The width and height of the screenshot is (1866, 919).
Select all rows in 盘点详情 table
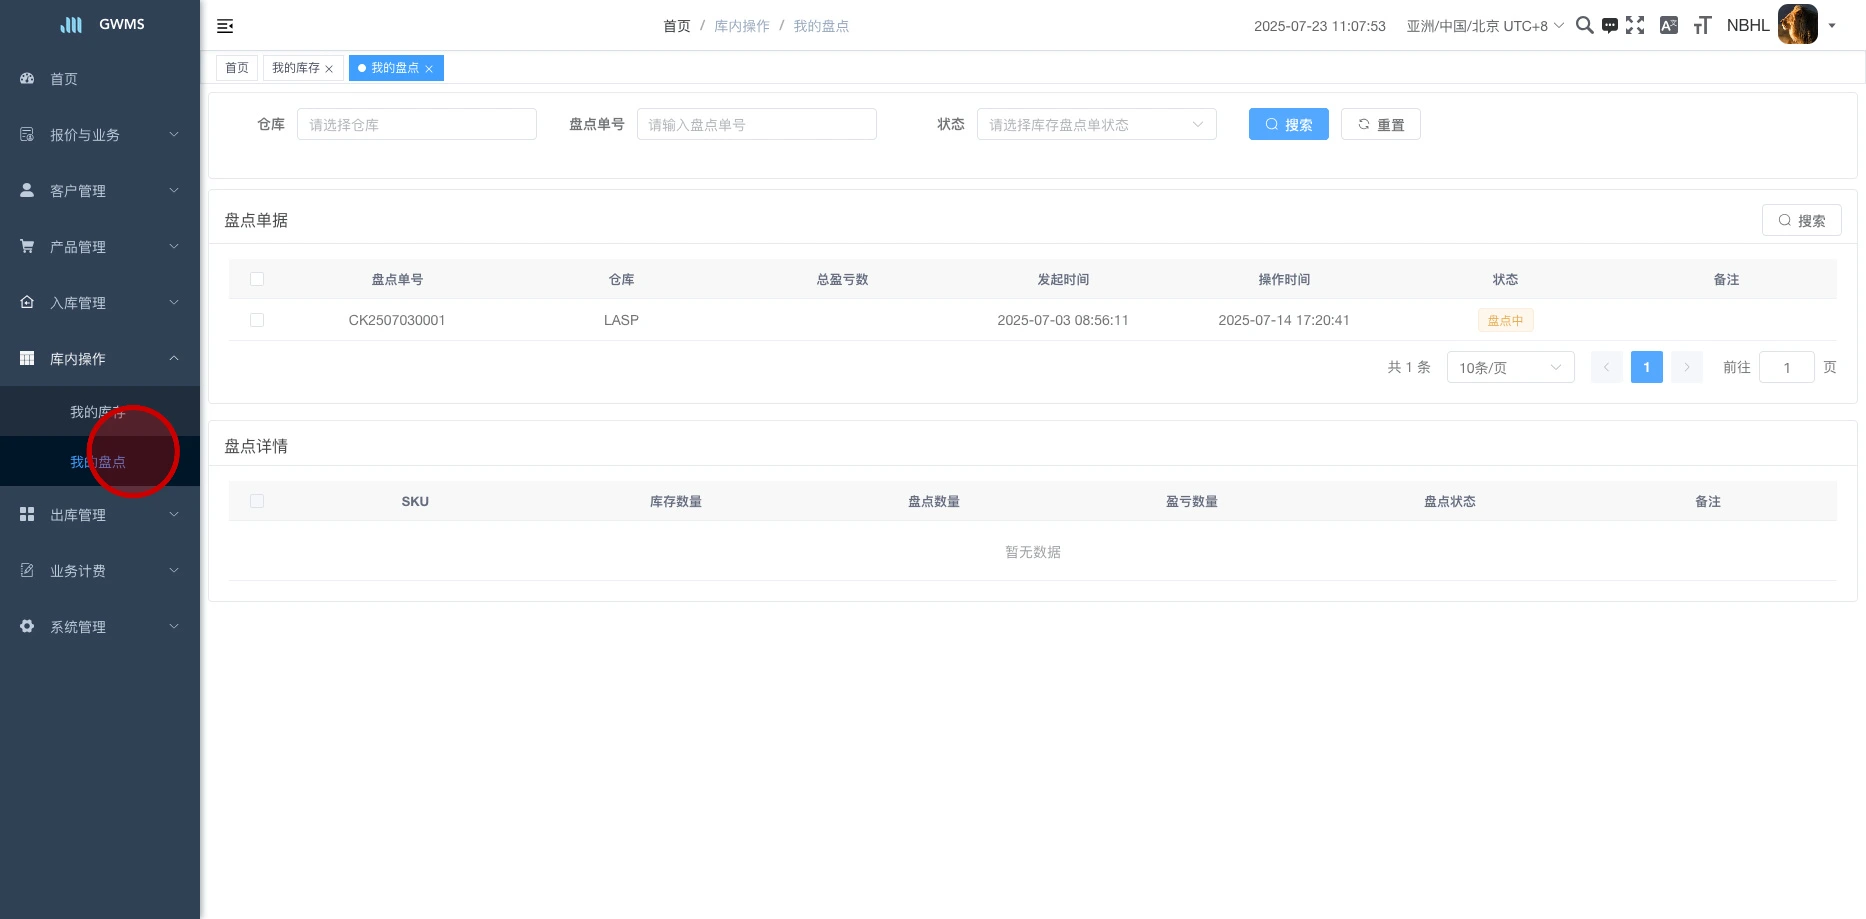pyautogui.click(x=257, y=501)
